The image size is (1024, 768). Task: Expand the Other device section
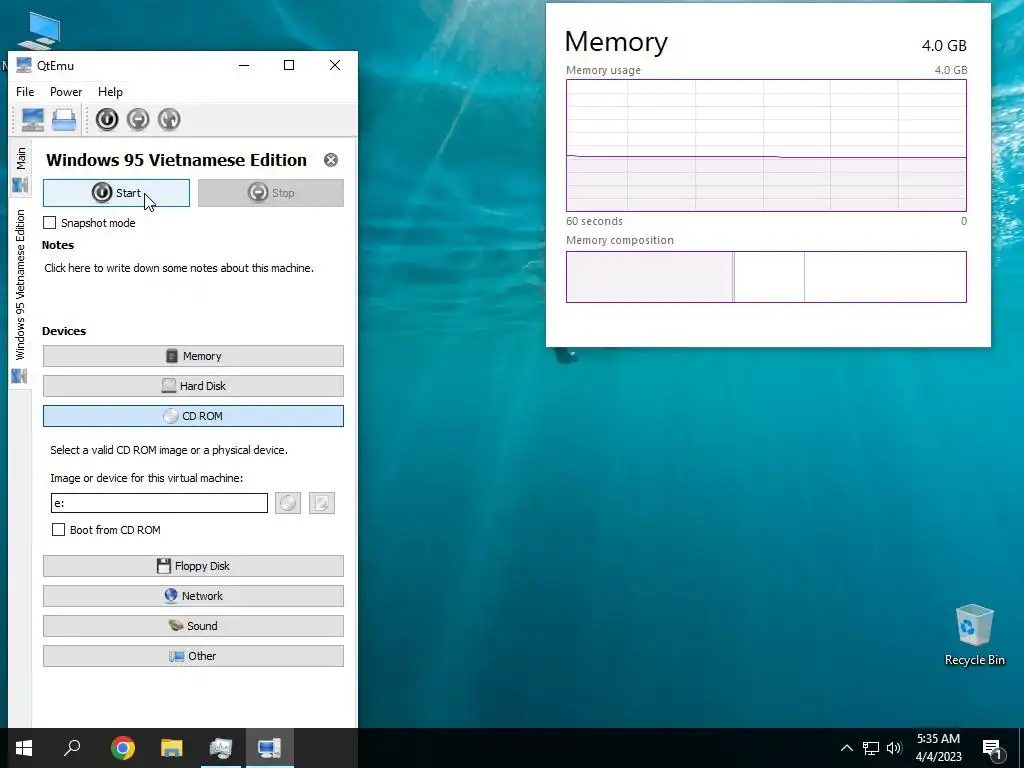(193, 656)
